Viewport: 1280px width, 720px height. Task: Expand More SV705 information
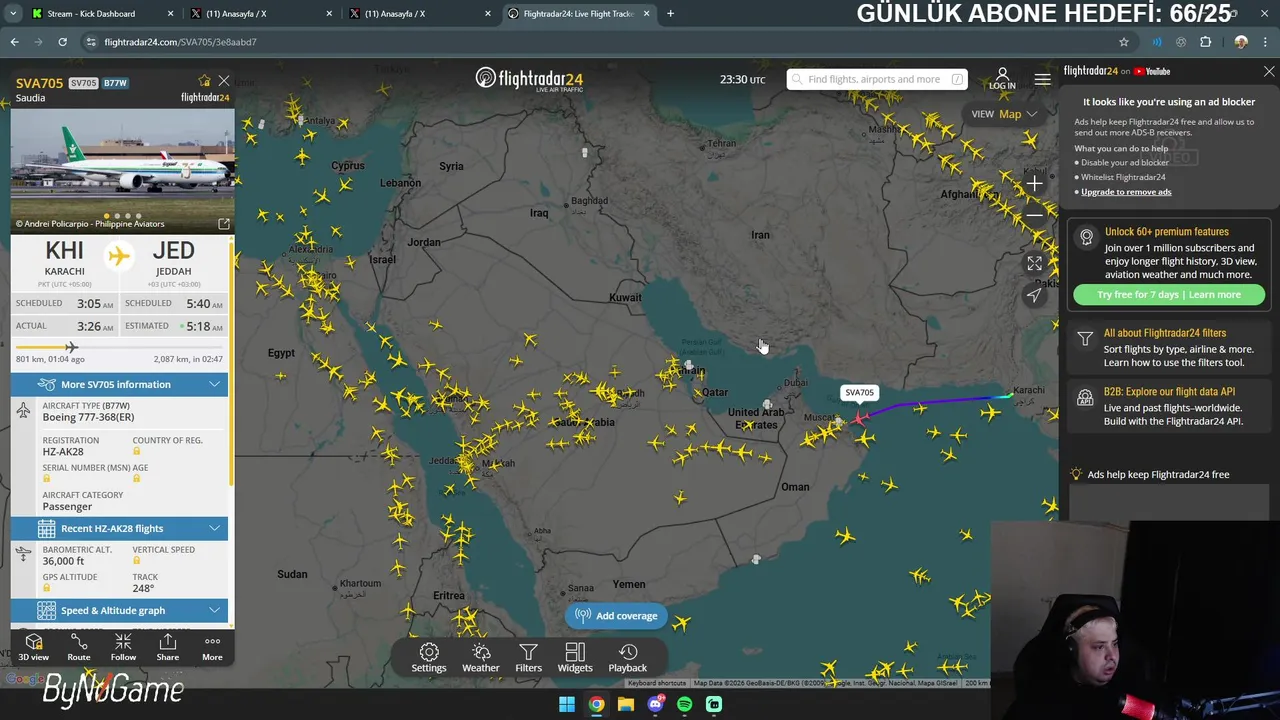(x=120, y=384)
